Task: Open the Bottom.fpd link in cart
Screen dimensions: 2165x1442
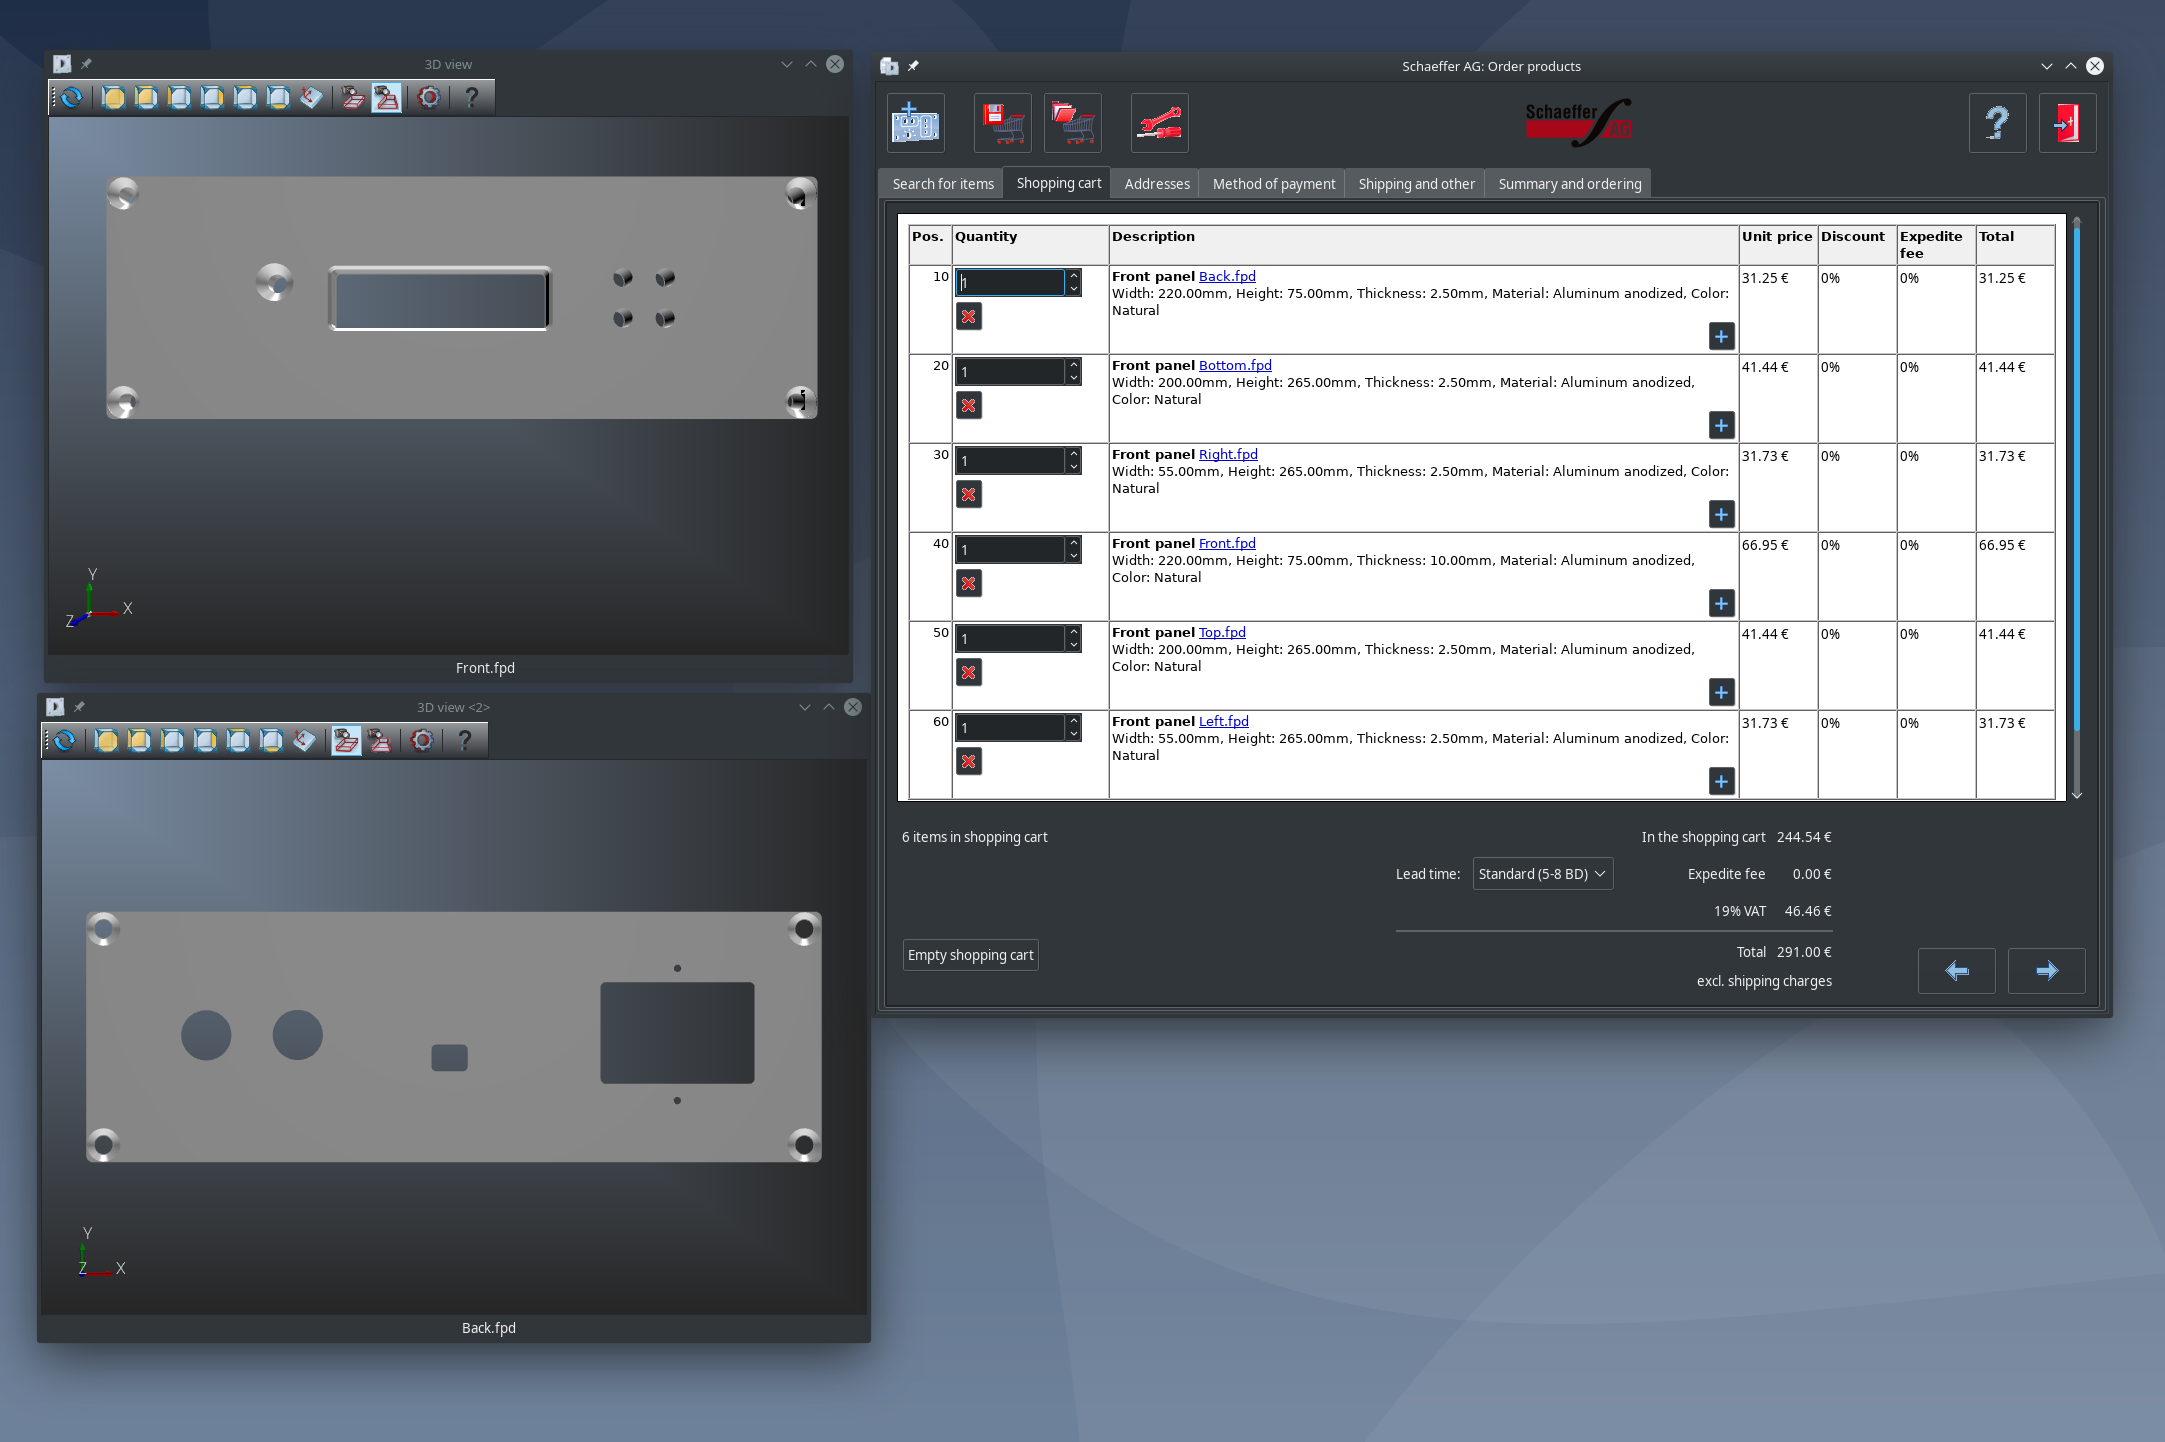Action: [1235, 366]
